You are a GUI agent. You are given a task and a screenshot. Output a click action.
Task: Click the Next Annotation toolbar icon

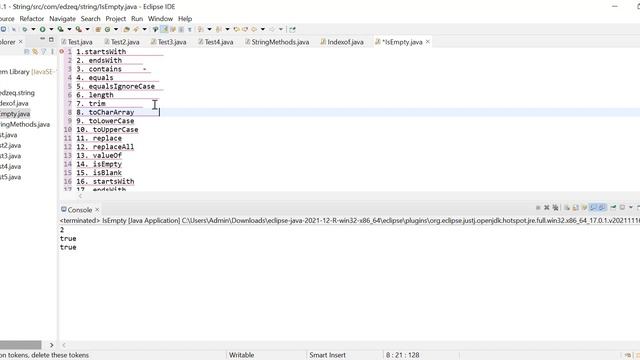click(x=200, y=29)
